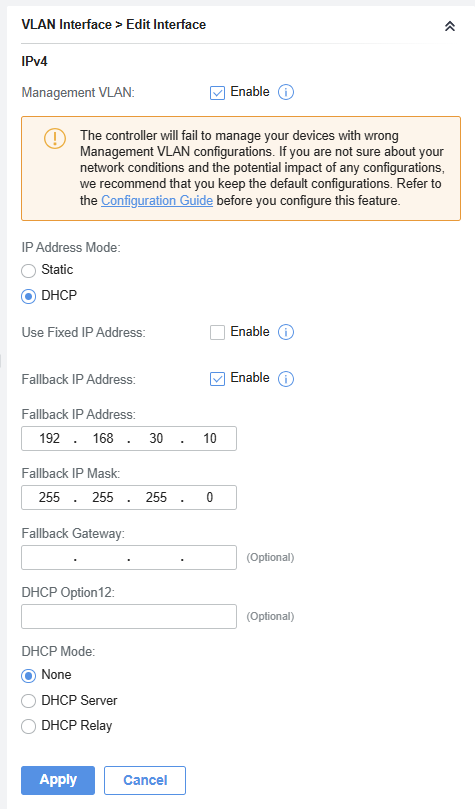Click the Fallback Gateway input field
Image resolution: width=475 pixels, height=809 pixels.
pyautogui.click(x=129, y=557)
